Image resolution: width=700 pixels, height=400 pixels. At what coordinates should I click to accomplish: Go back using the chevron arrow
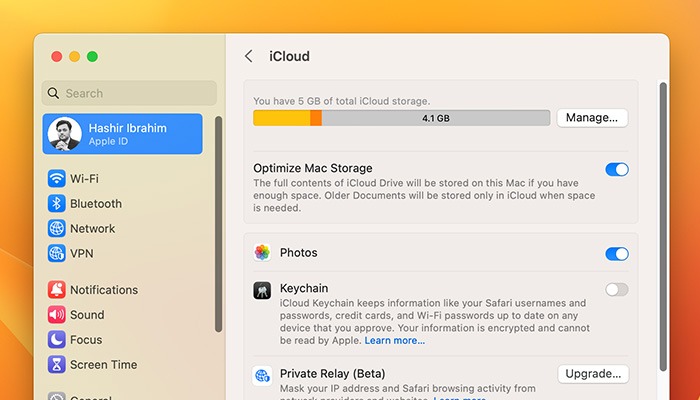coord(249,56)
